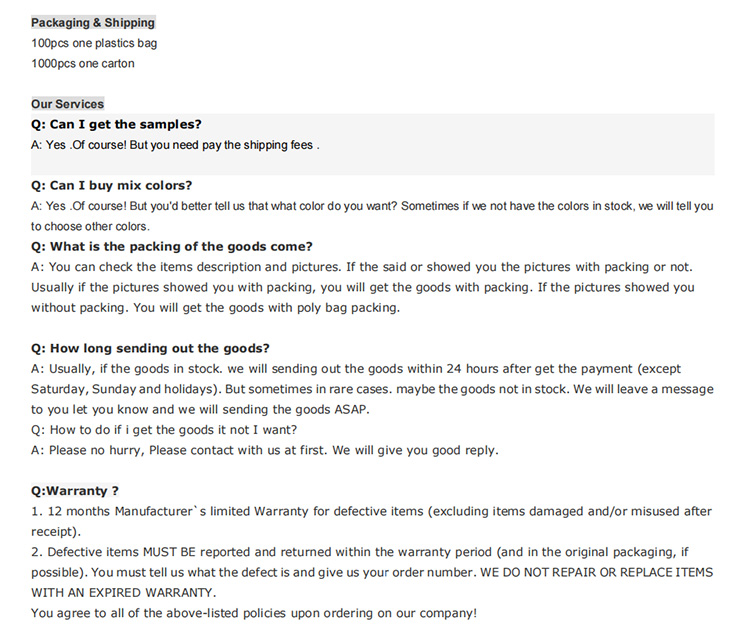Click the answer about paying shipping fees

175,145
